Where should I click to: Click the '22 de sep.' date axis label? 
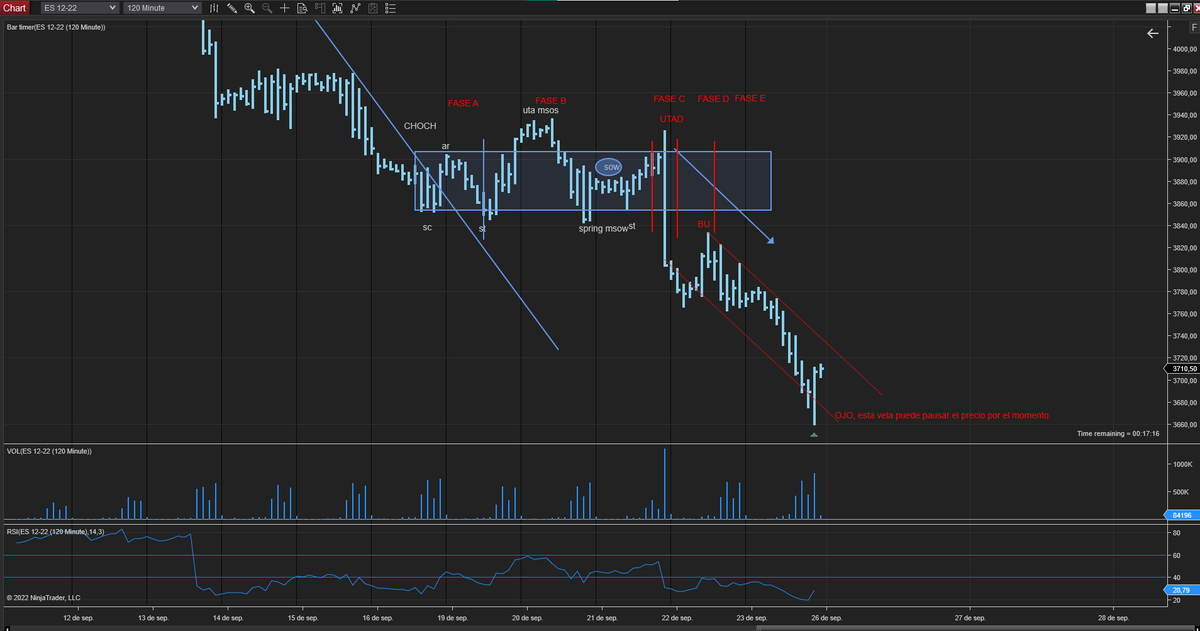[x=676, y=618]
